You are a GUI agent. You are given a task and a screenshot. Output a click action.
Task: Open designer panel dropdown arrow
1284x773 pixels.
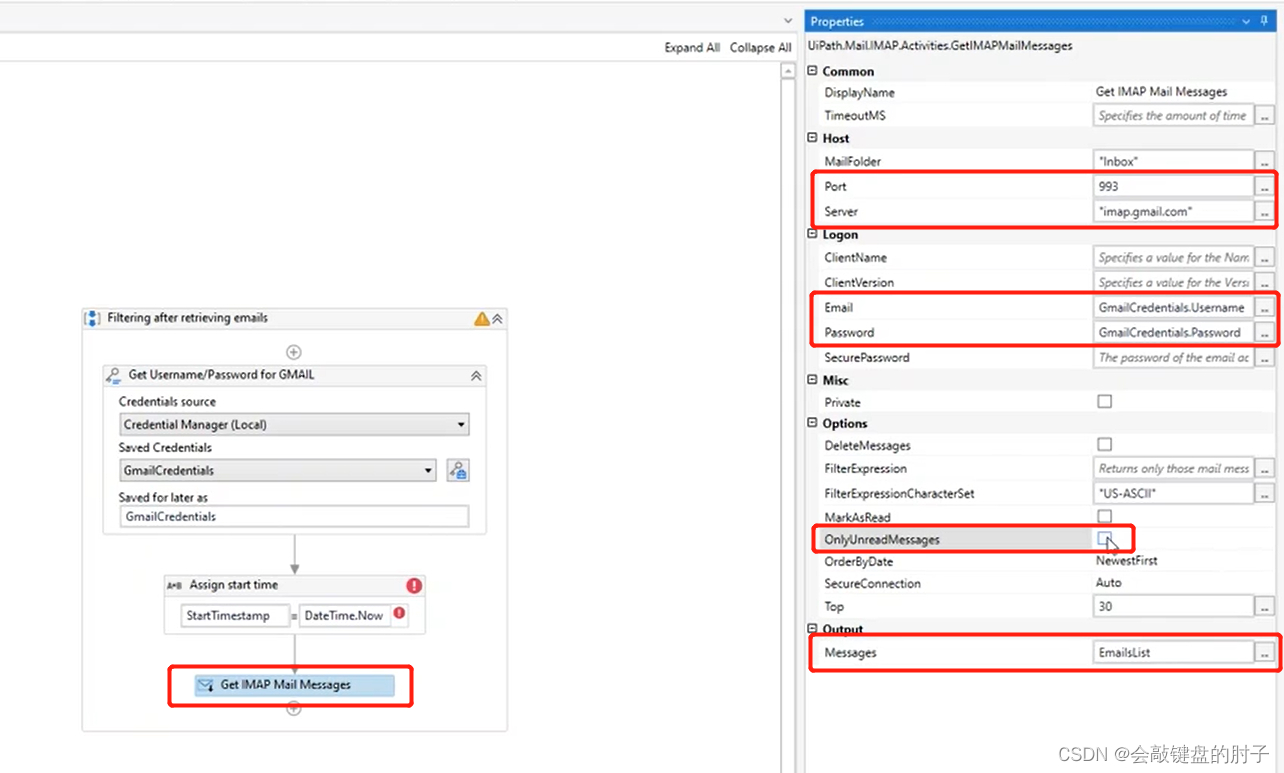pyautogui.click(x=788, y=21)
